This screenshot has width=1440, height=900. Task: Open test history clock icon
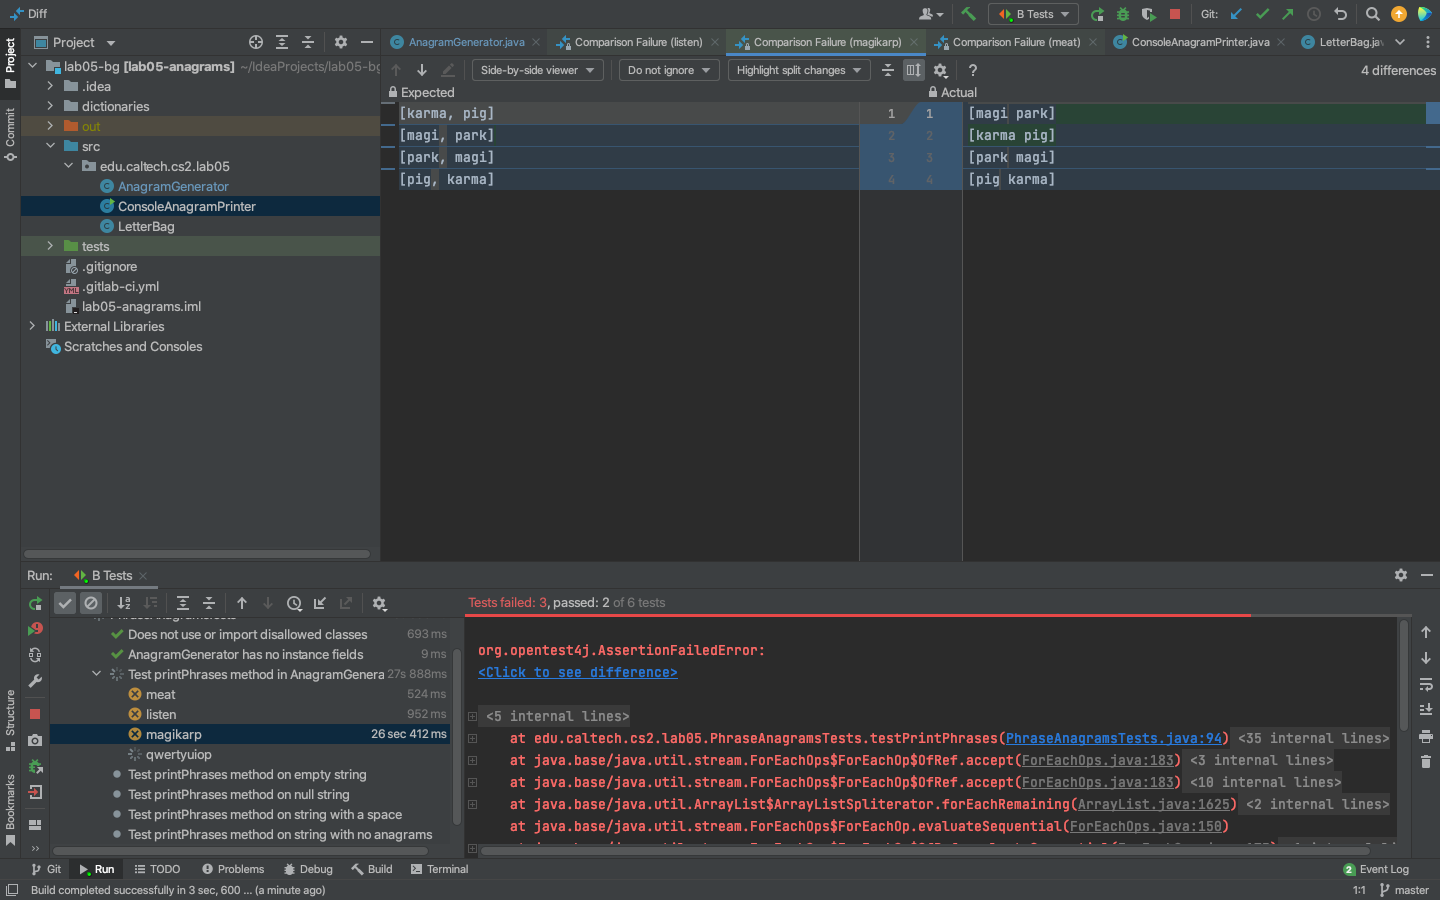click(x=294, y=603)
